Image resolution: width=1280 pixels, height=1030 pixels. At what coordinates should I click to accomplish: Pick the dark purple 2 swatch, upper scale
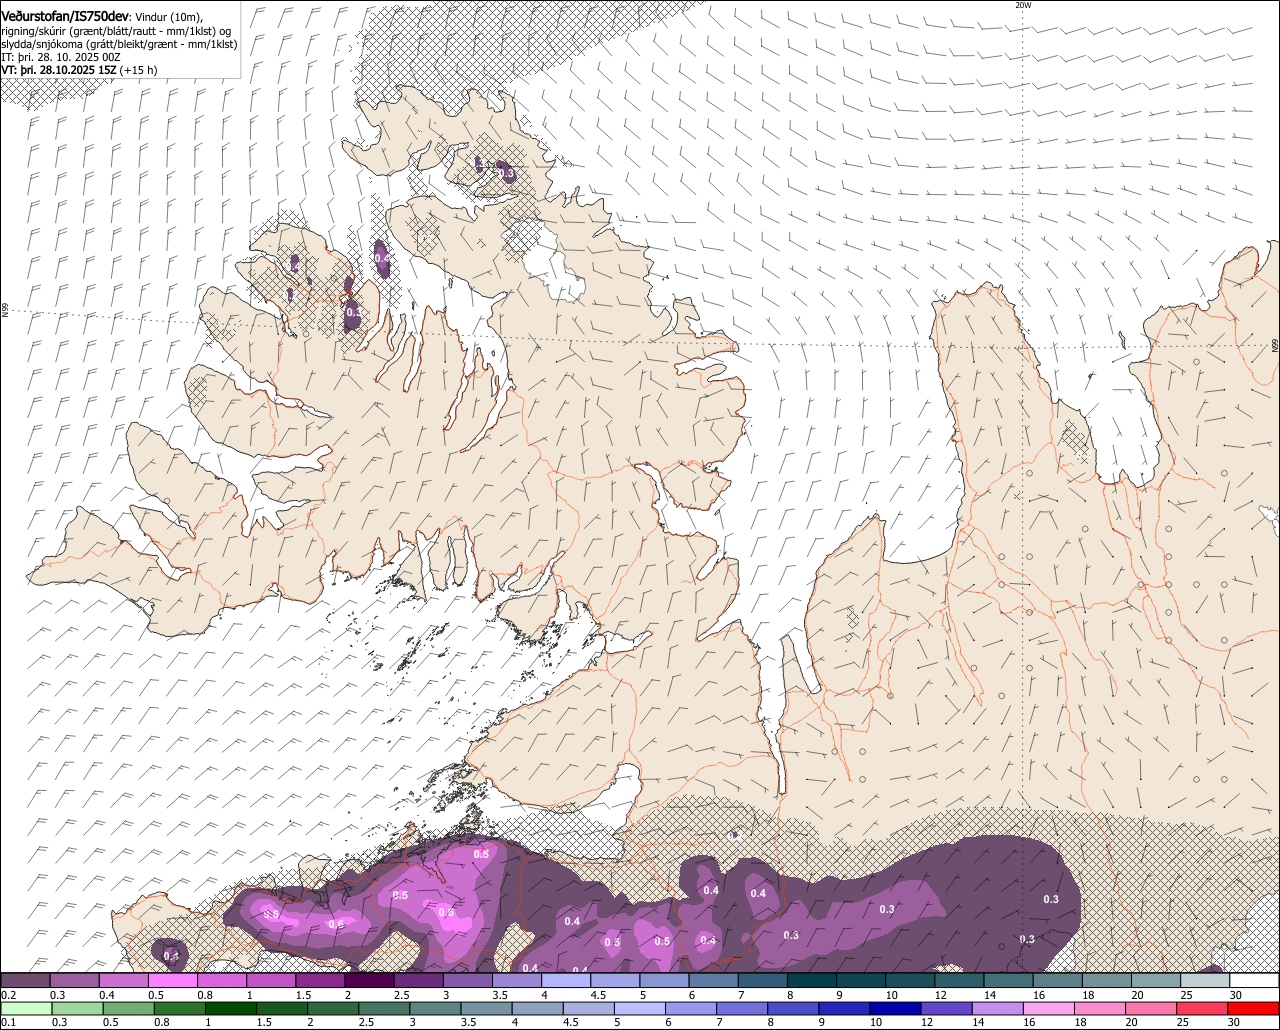369,980
